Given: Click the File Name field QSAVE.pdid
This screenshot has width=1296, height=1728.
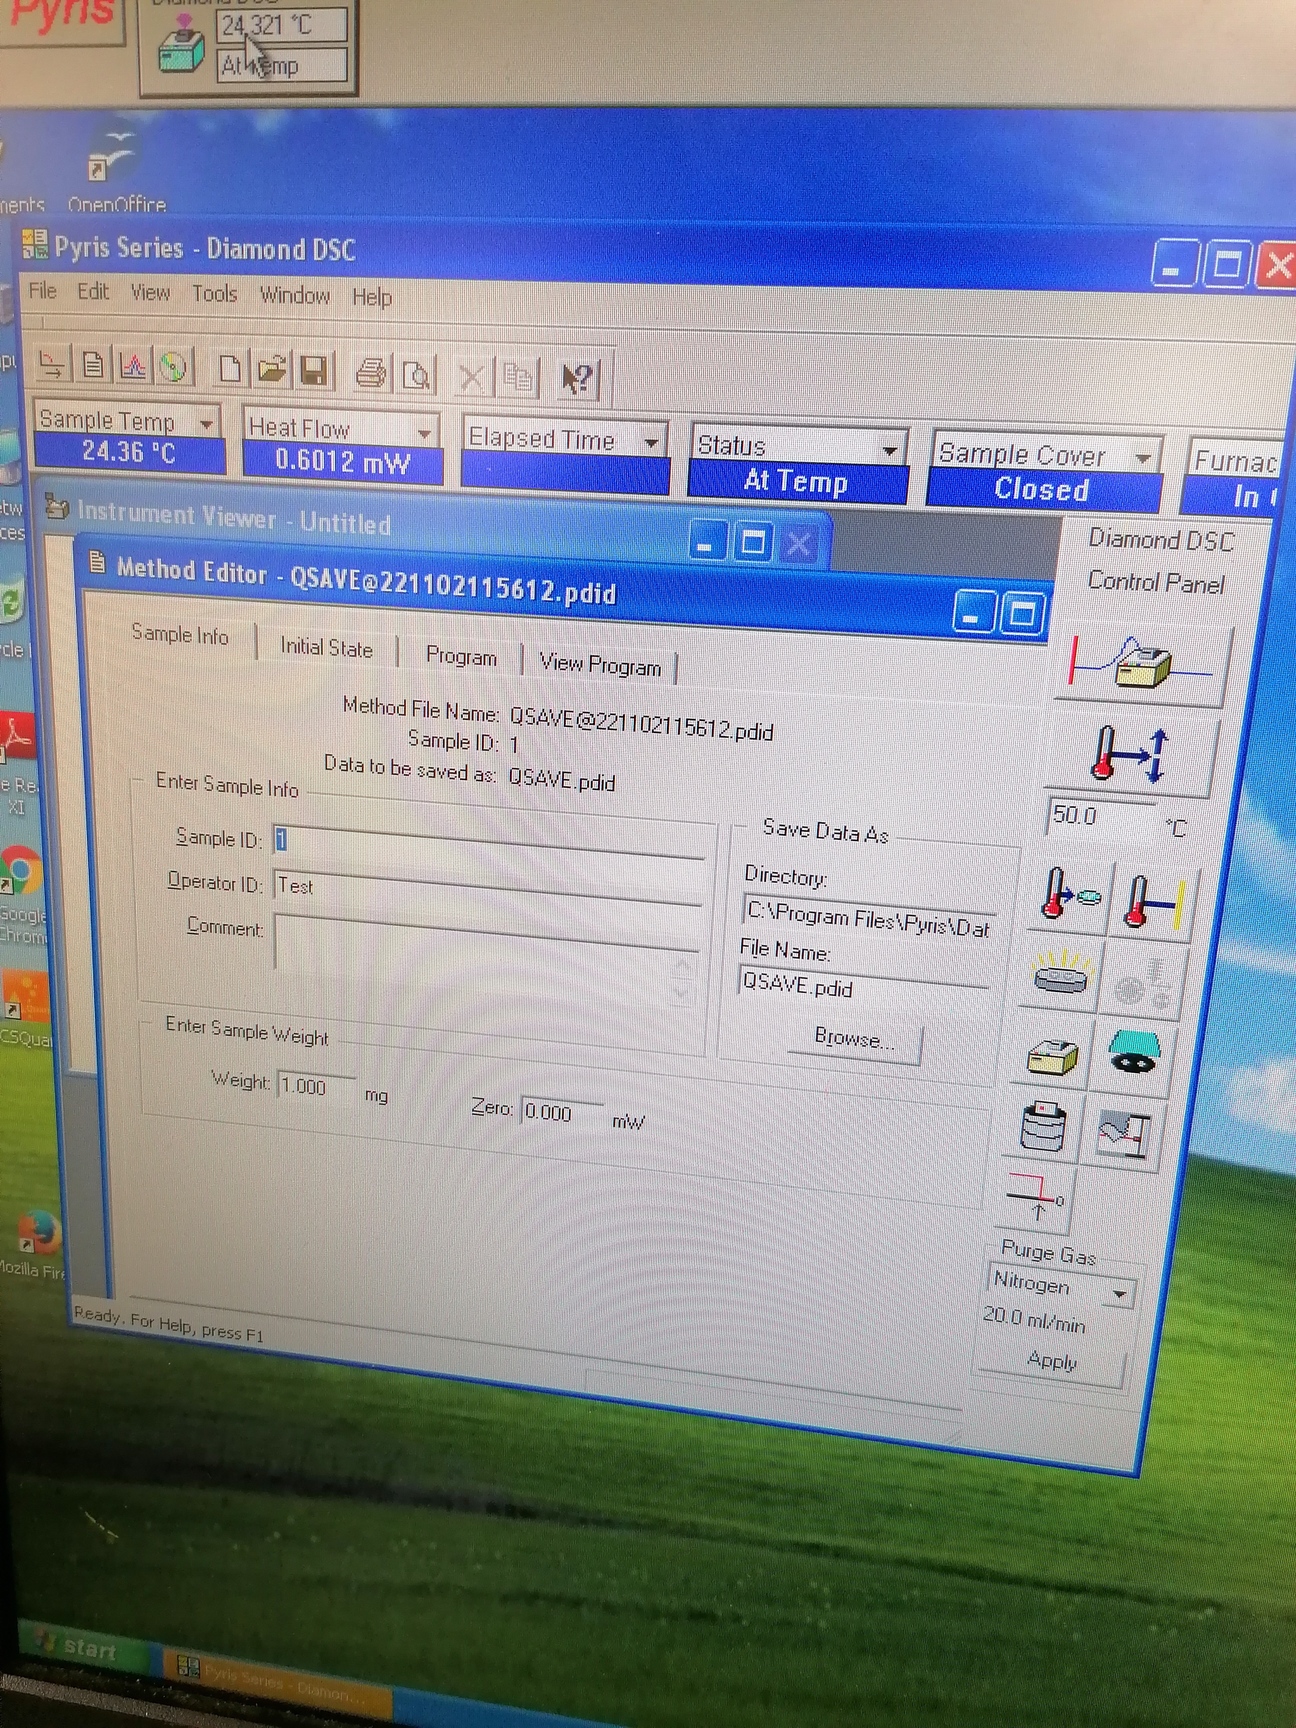Looking at the screenshot, I should 864,986.
